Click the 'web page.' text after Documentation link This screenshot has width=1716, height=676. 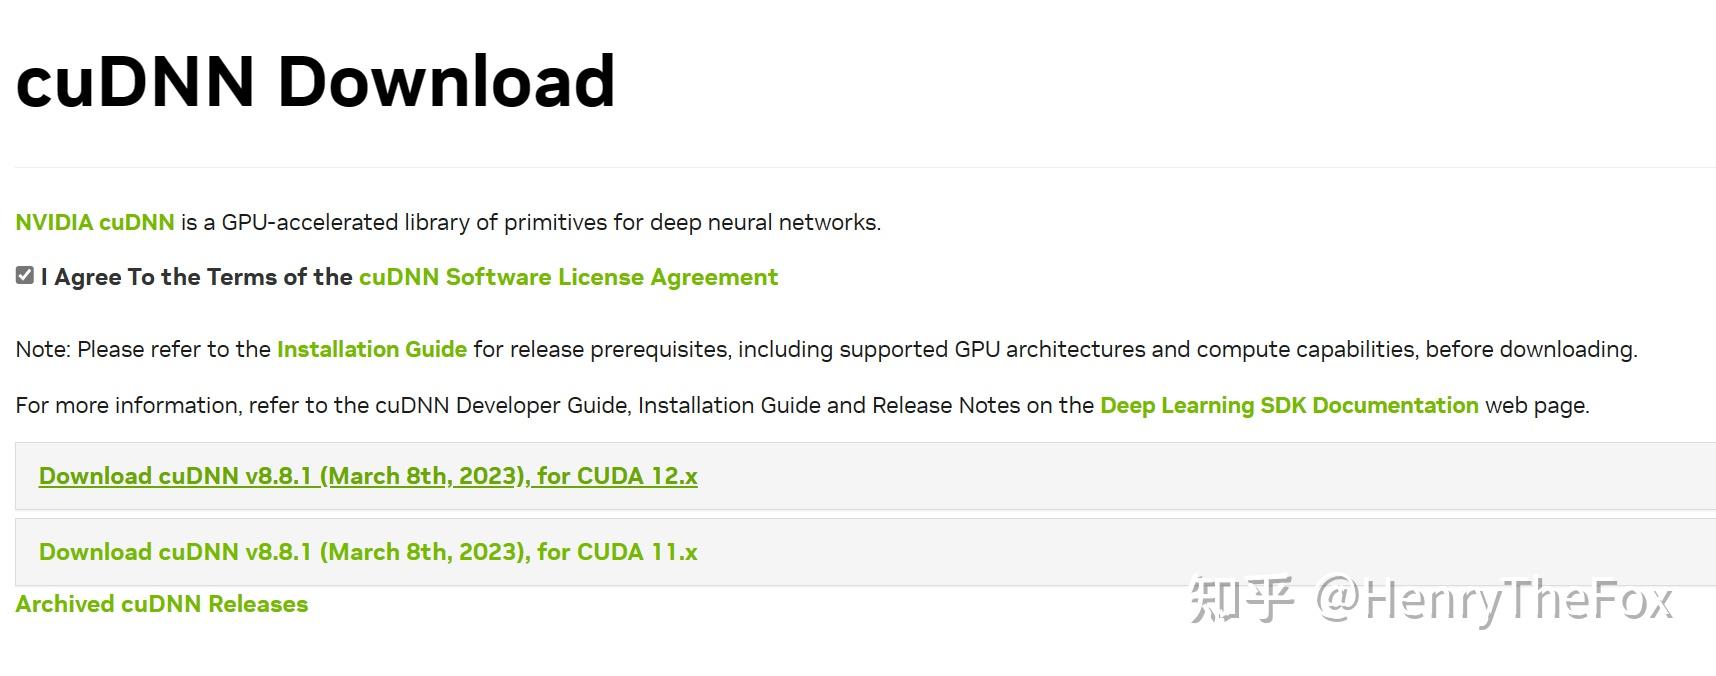click(1537, 405)
